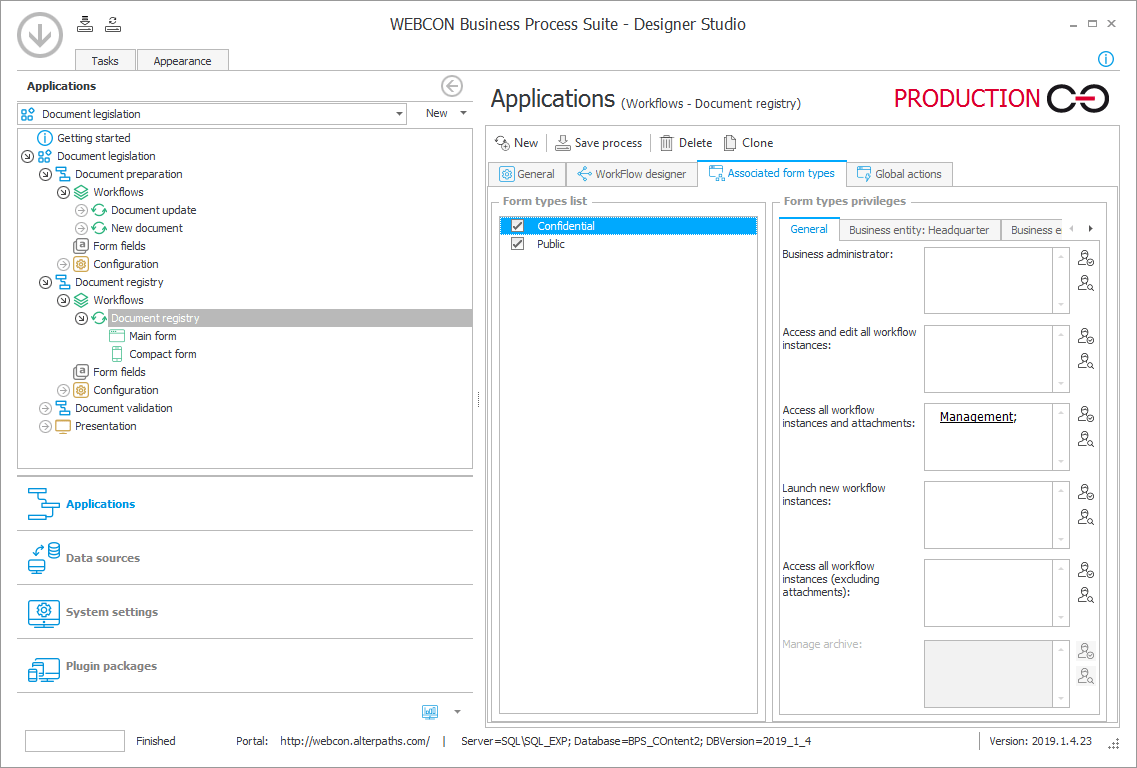The width and height of the screenshot is (1137, 768).
Task: Click the Applications section icon in sidebar
Action: 44,504
